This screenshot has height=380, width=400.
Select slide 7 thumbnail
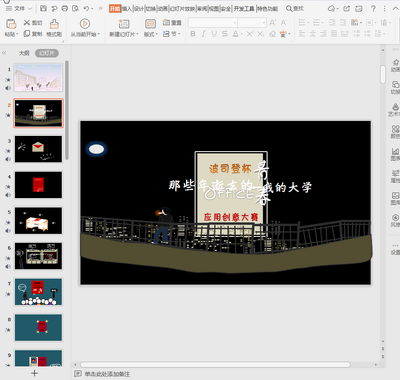pos(38,292)
